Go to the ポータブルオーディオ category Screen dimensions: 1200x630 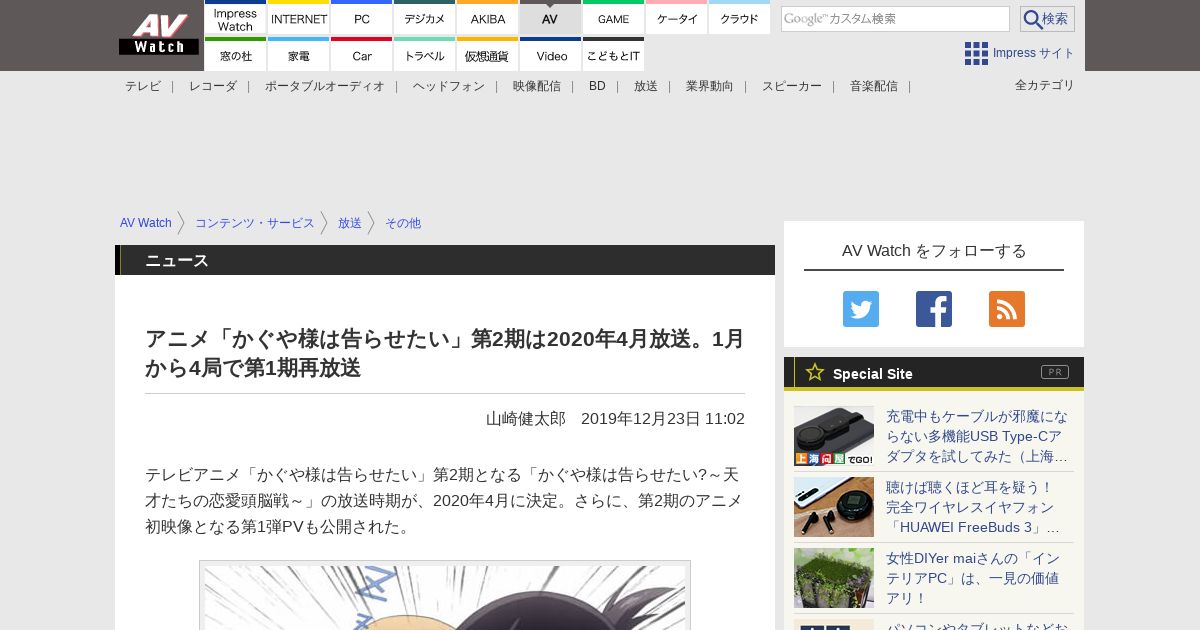(x=325, y=86)
